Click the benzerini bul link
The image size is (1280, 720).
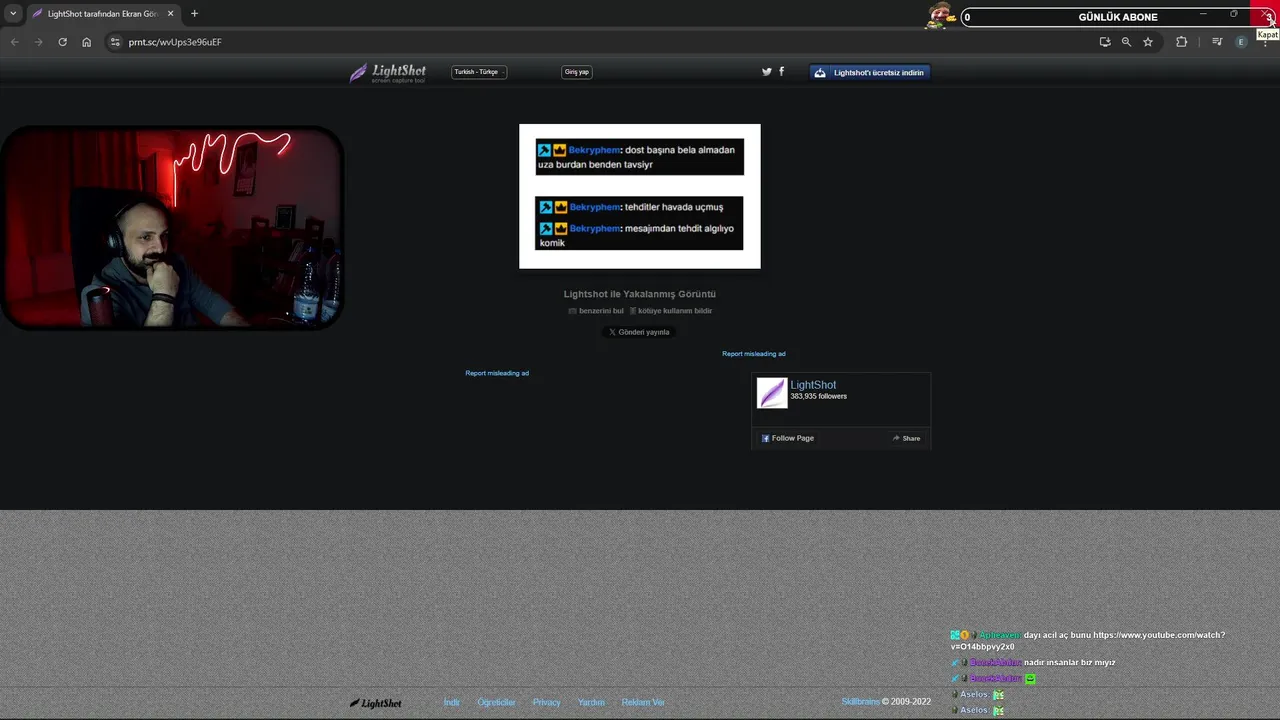click(596, 311)
